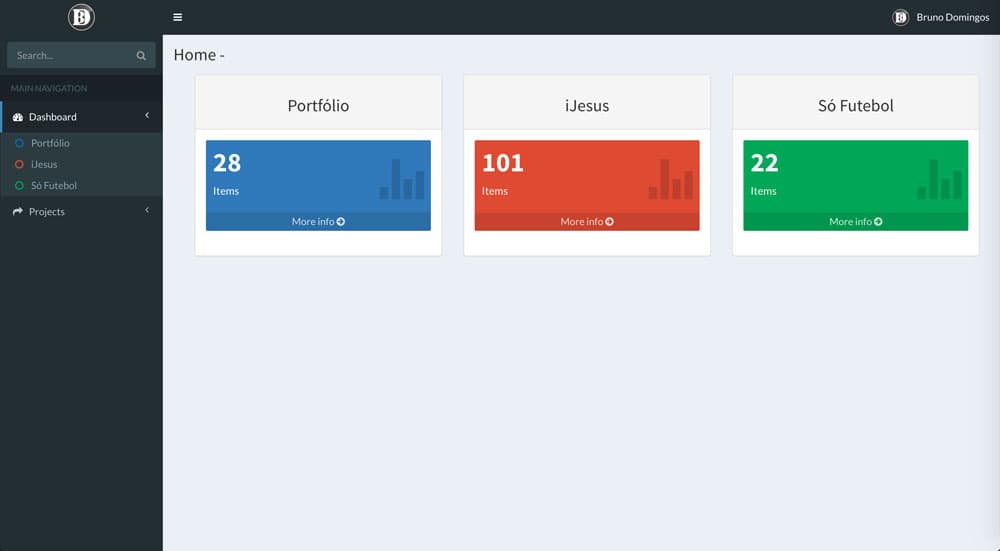Click the logo at top of sidebar
1000x551 pixels.
[81, 17]
